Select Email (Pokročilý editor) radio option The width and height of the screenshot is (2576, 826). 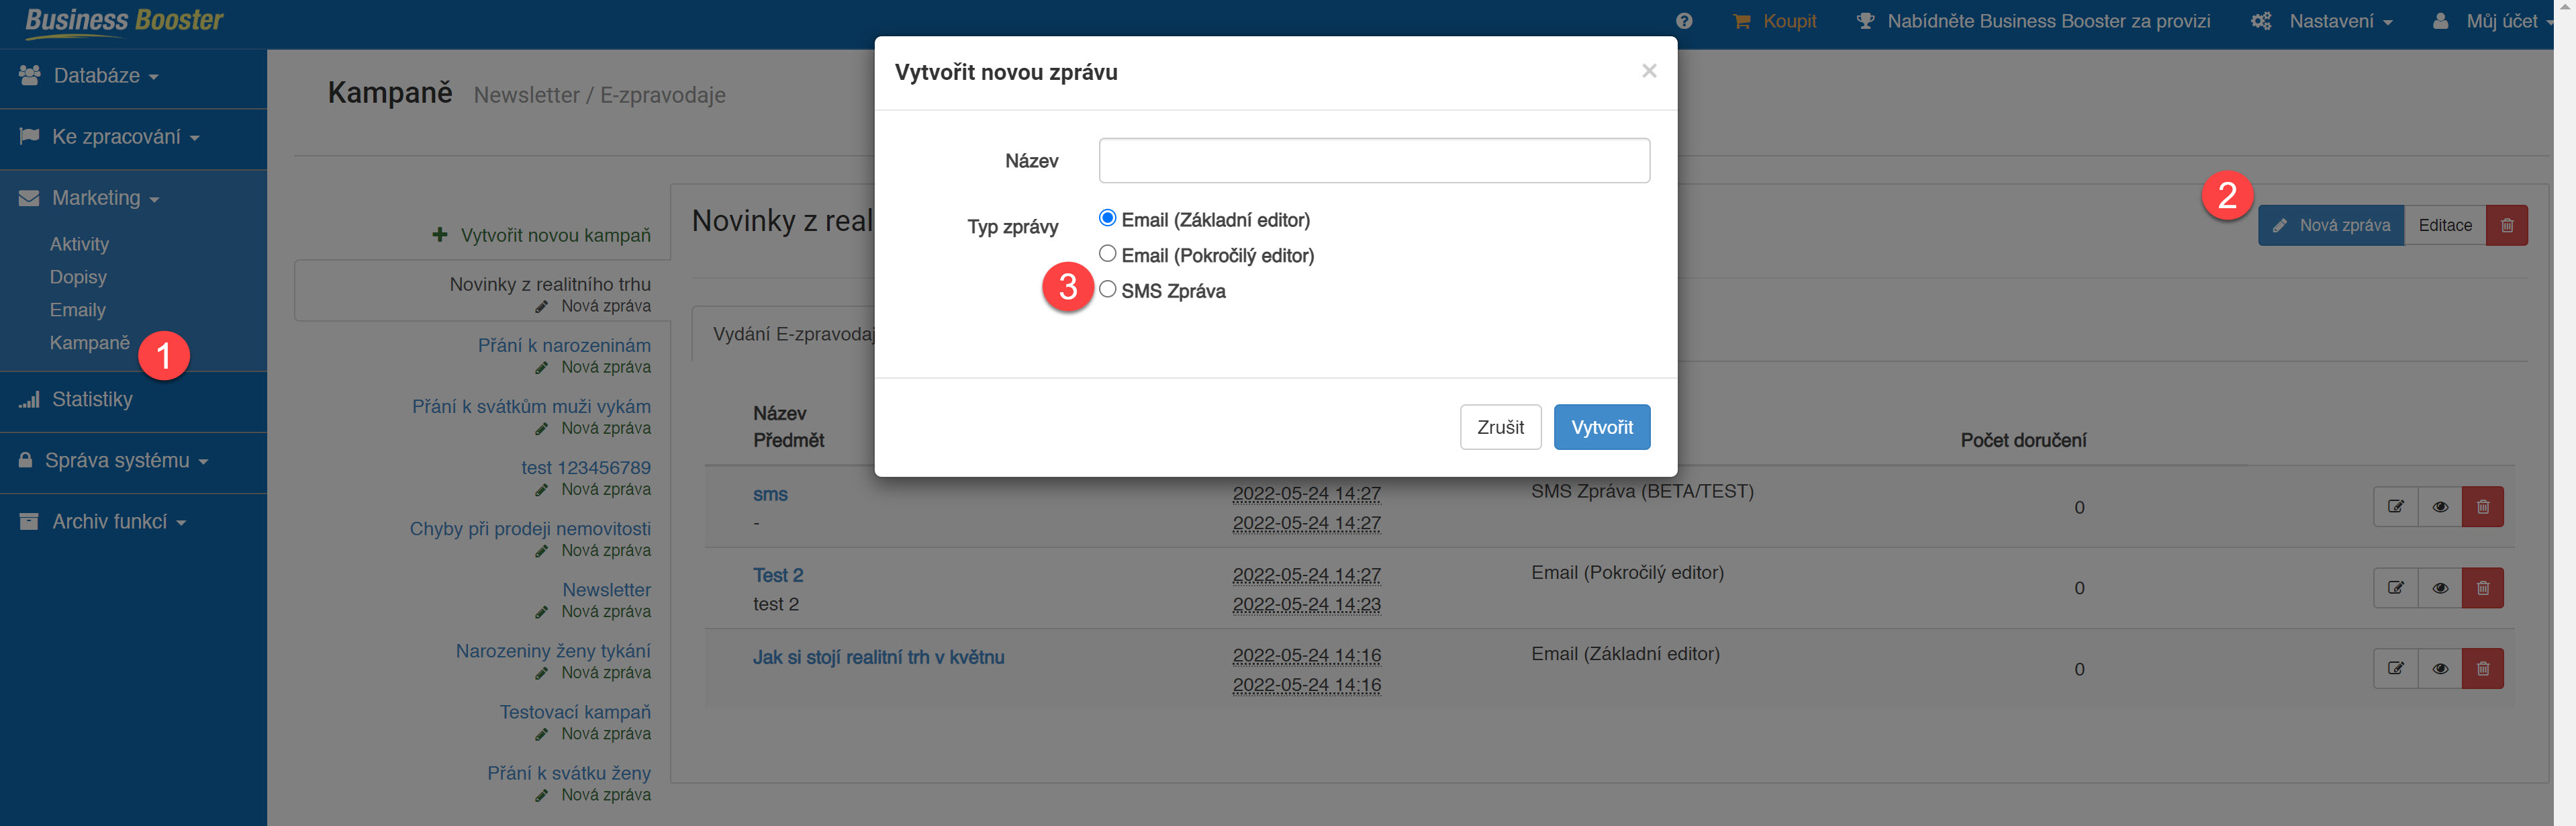coord(1107,254)
